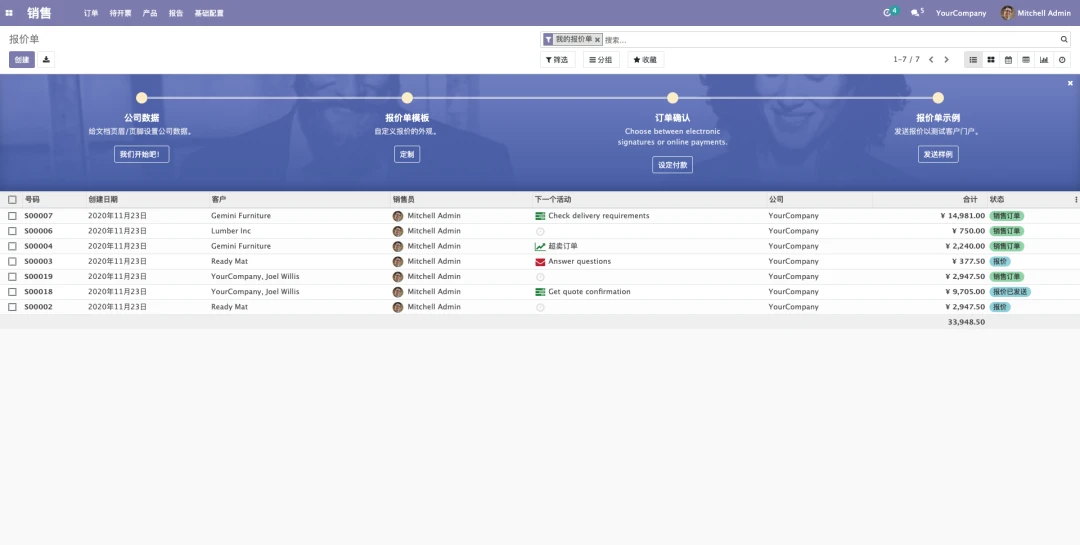Screen dimensions: 1080x545
Task: Open the 订单 menu
Action: (x=91, y=13)
